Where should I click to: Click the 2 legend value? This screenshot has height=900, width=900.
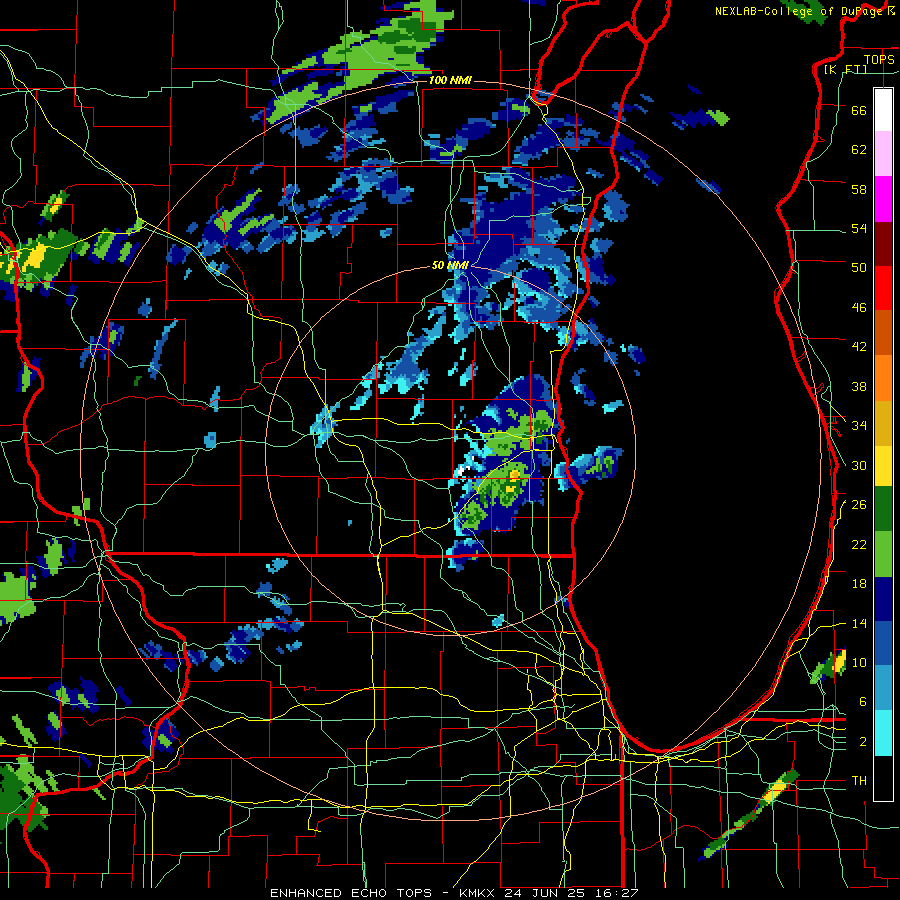863,742
